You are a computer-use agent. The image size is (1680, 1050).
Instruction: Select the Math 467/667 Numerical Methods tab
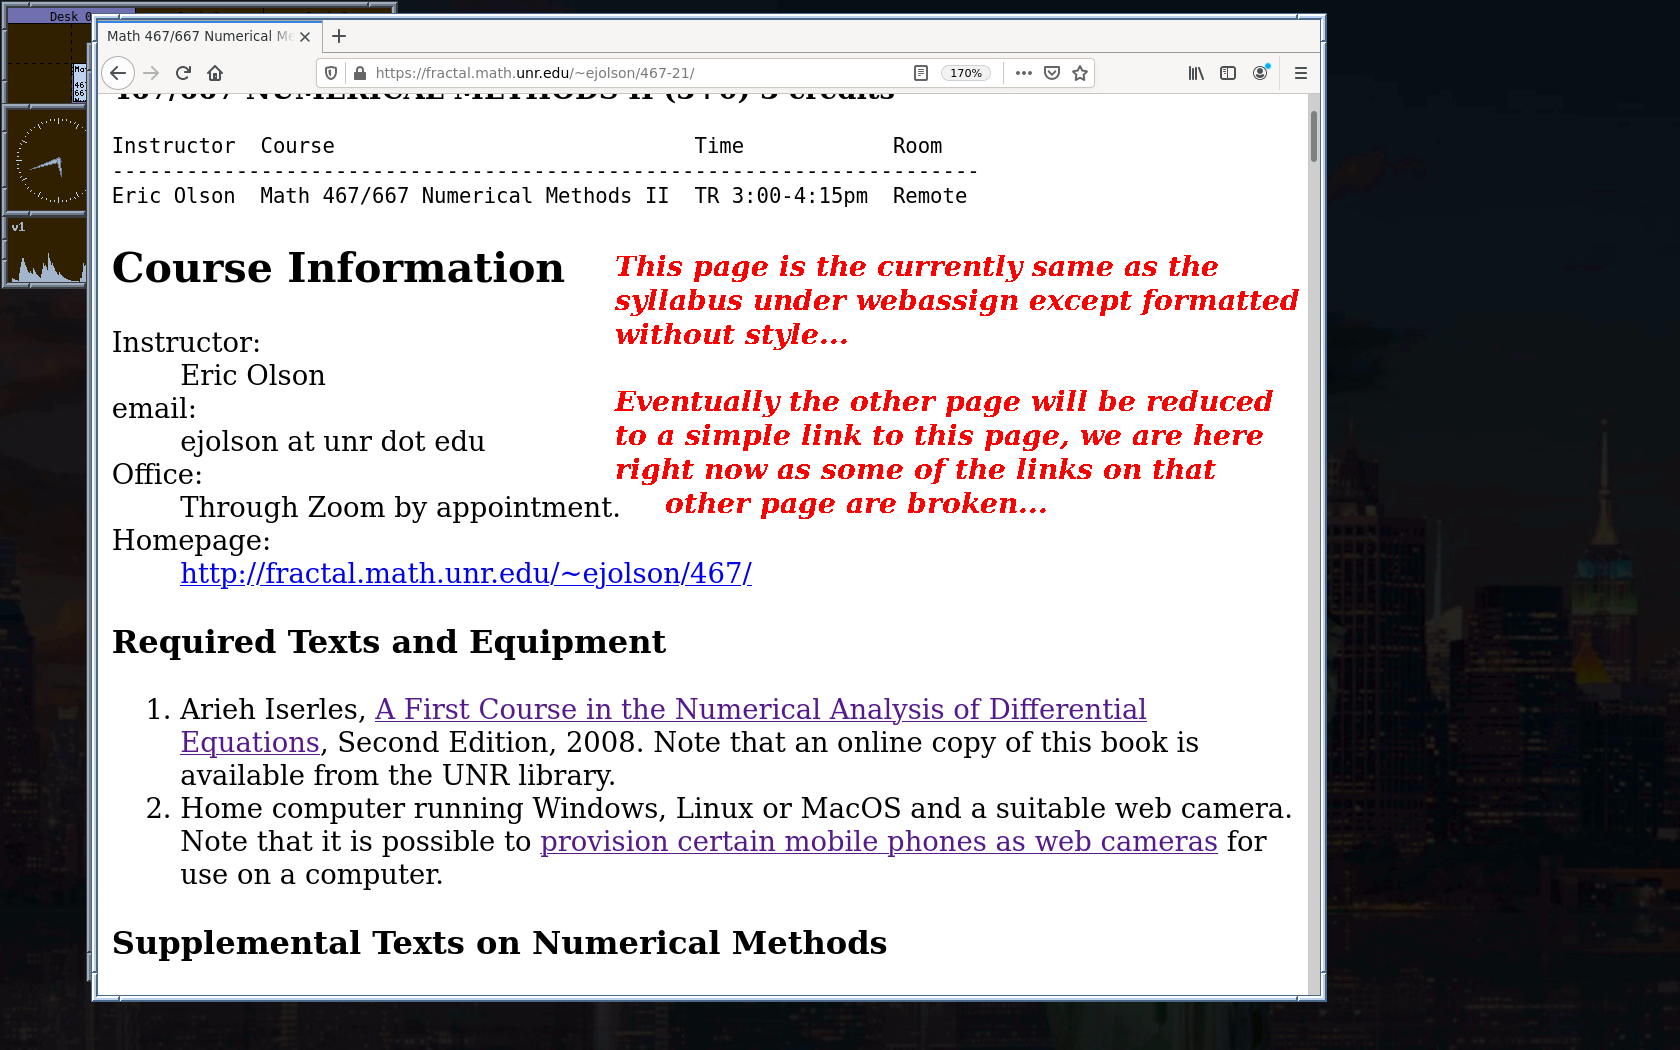tap(200, 36)
